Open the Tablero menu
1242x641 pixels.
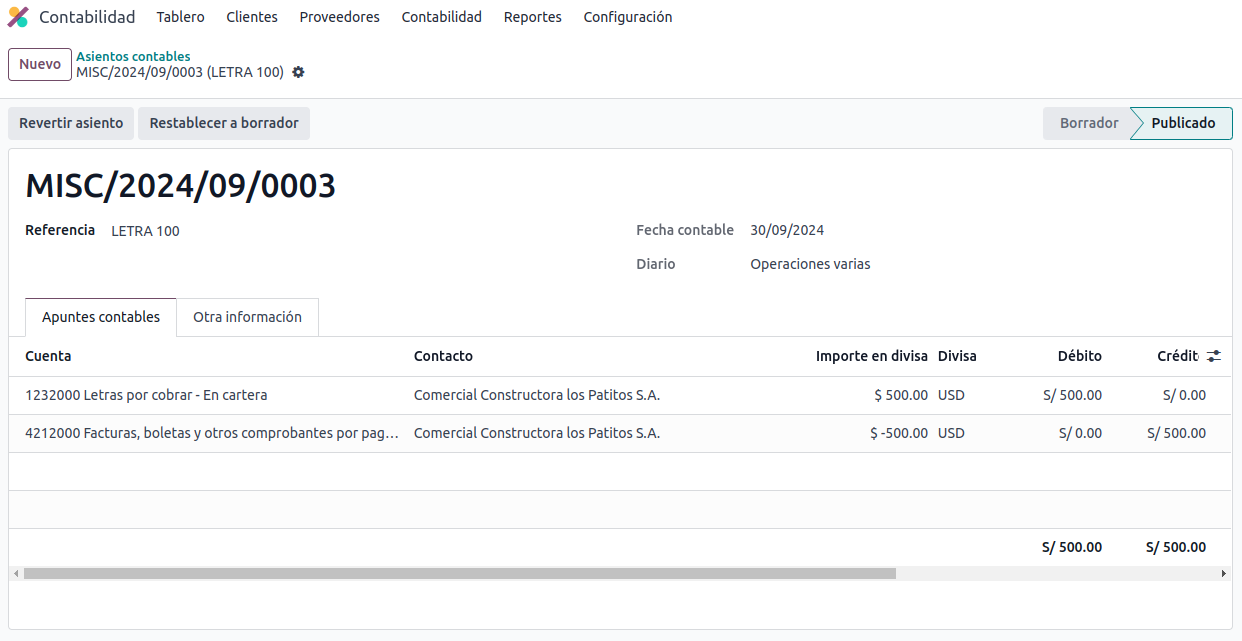[181, 17]
